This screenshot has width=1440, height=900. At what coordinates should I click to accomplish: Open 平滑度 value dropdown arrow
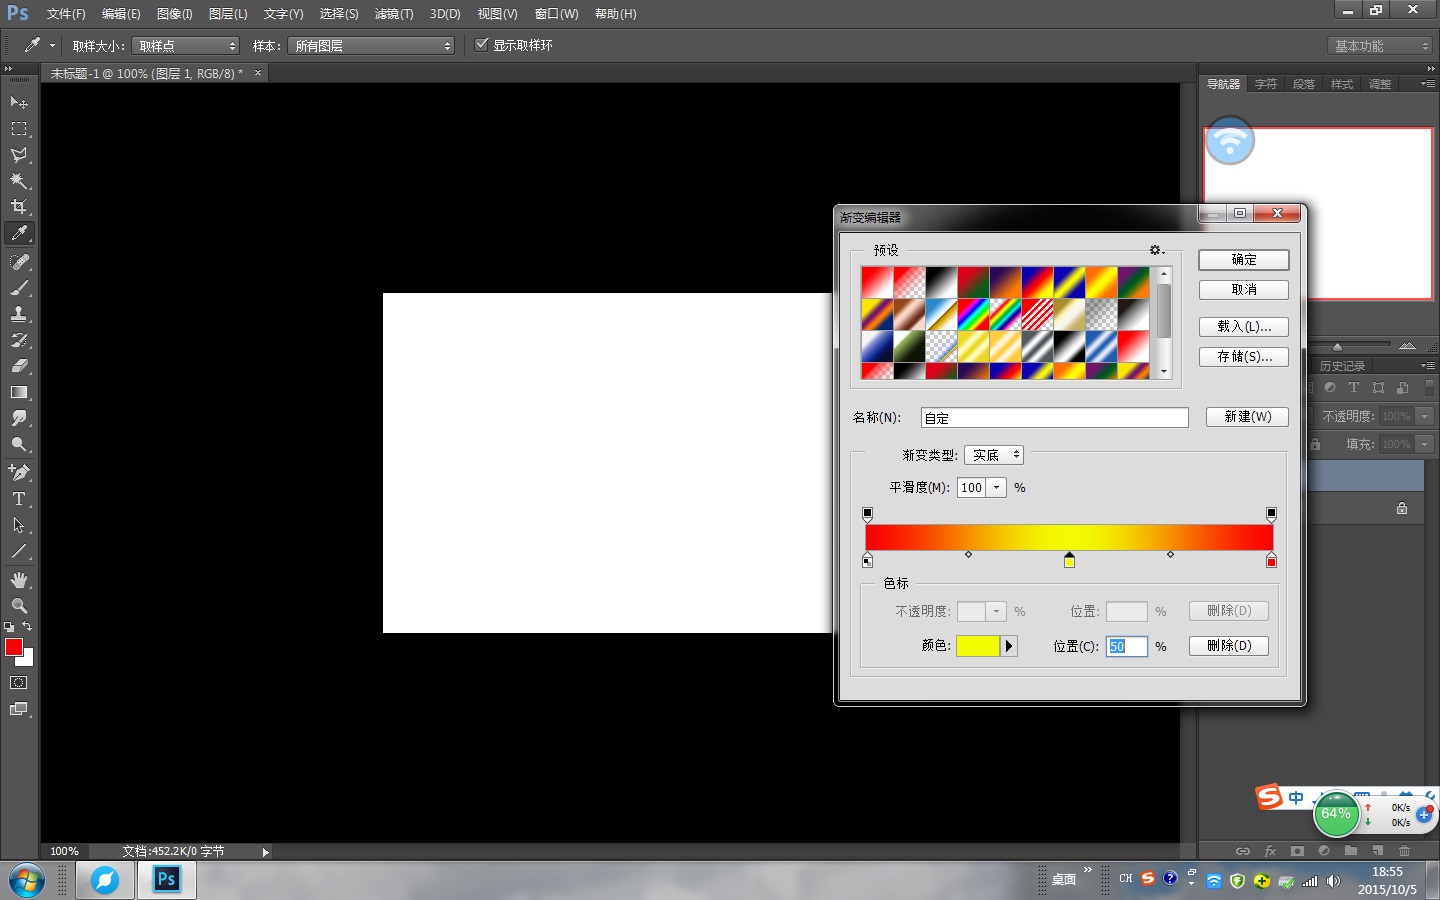pyautogui.click(x=996, y=488)
